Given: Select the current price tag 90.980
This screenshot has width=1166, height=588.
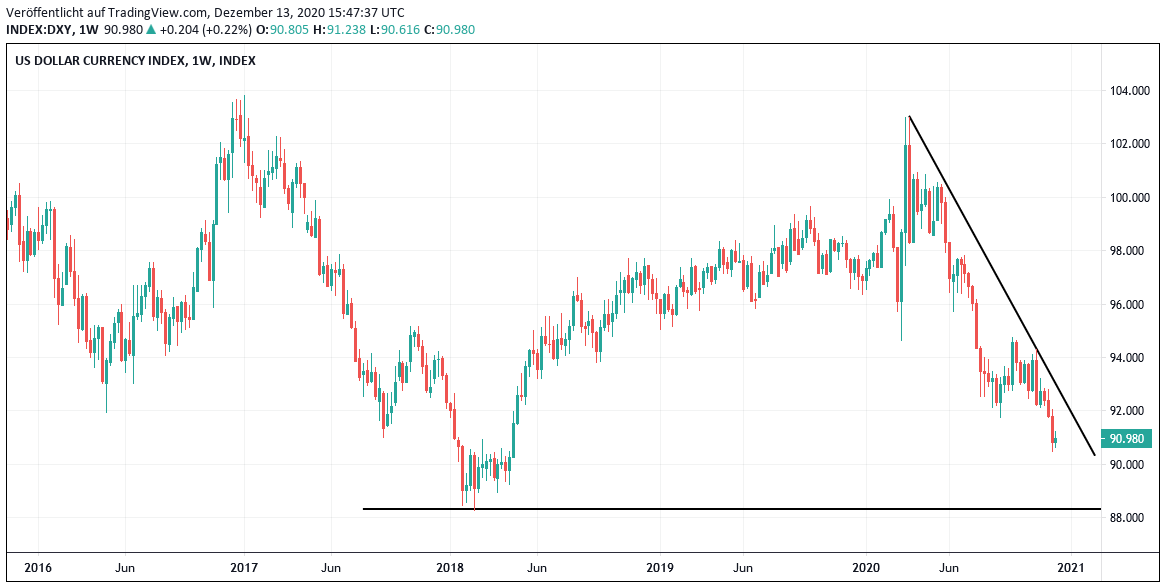Looking at the screenshot, I should tap(1127, 438).
